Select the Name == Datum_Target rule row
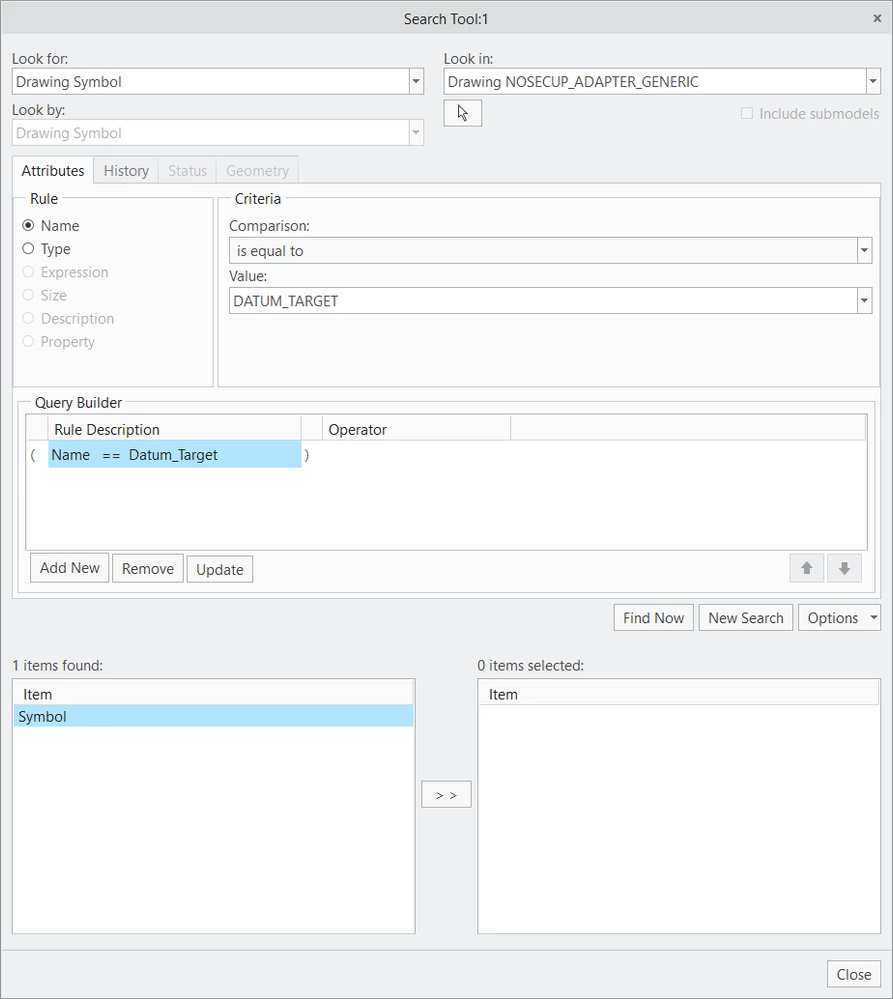The width and height of the screenshot is (893, 999). (175, 454)
